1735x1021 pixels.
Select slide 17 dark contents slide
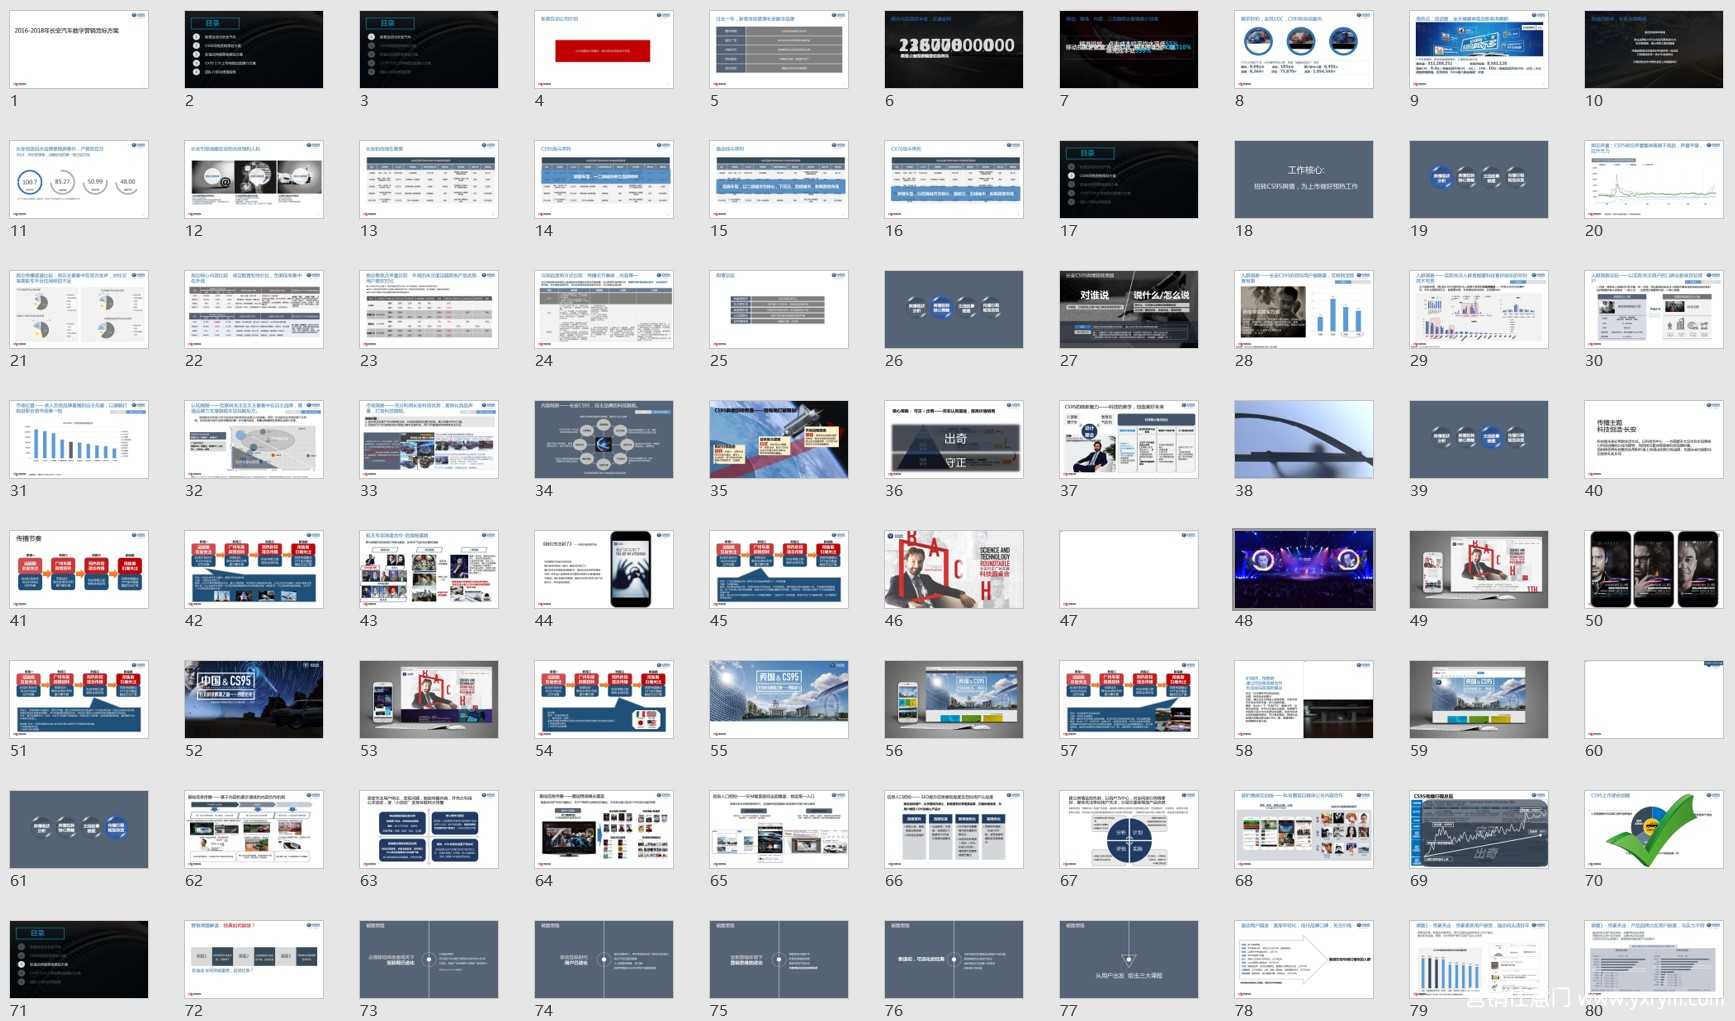click(x=1129, y=179)
